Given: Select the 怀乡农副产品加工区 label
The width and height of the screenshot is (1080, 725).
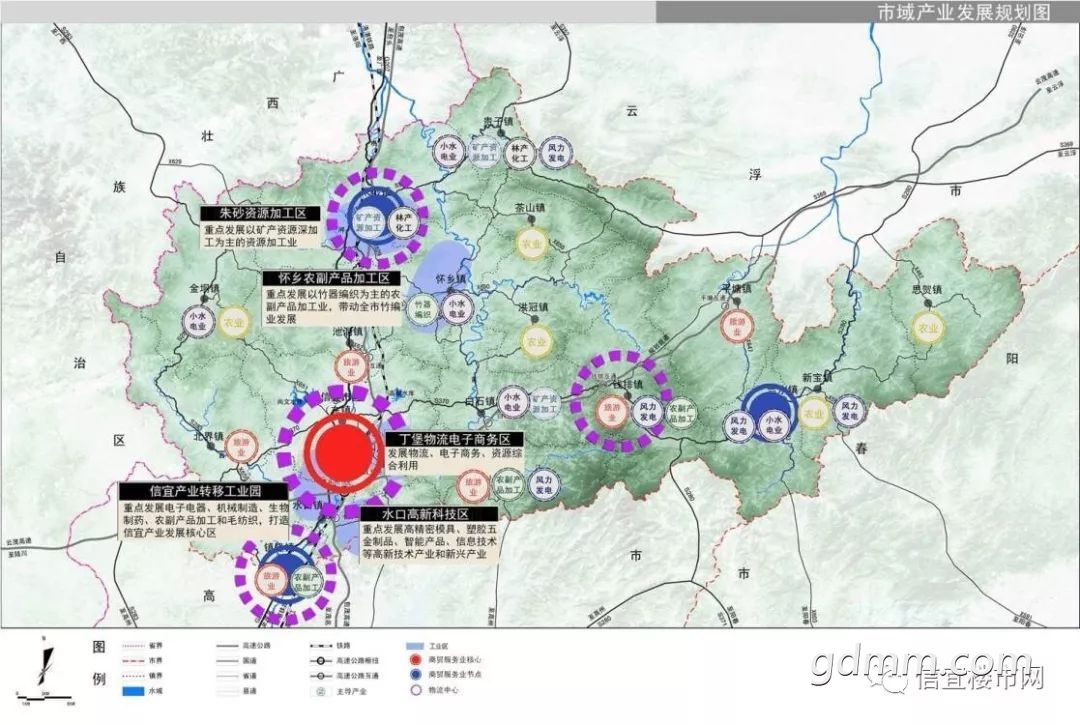Looking at the screenshot, I should (x=333, y=278).
